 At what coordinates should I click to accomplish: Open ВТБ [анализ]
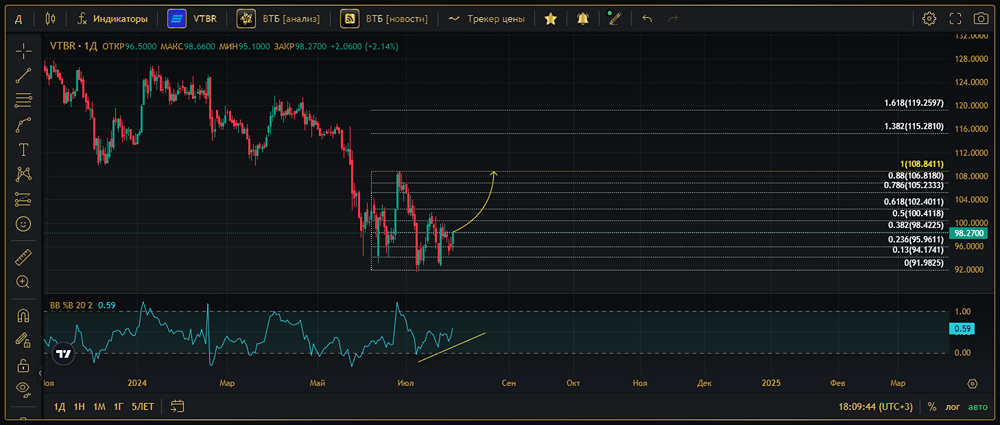coord(278,19)
